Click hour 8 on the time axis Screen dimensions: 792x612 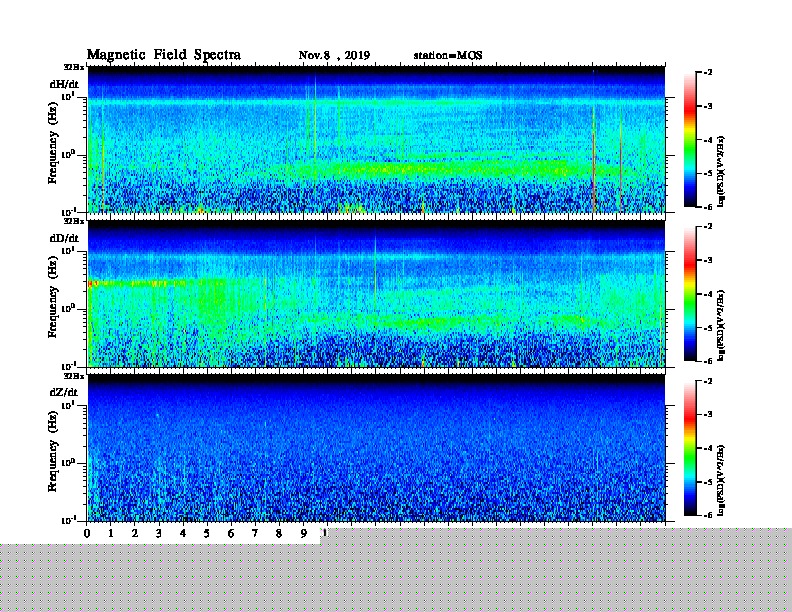pos(279,534)
